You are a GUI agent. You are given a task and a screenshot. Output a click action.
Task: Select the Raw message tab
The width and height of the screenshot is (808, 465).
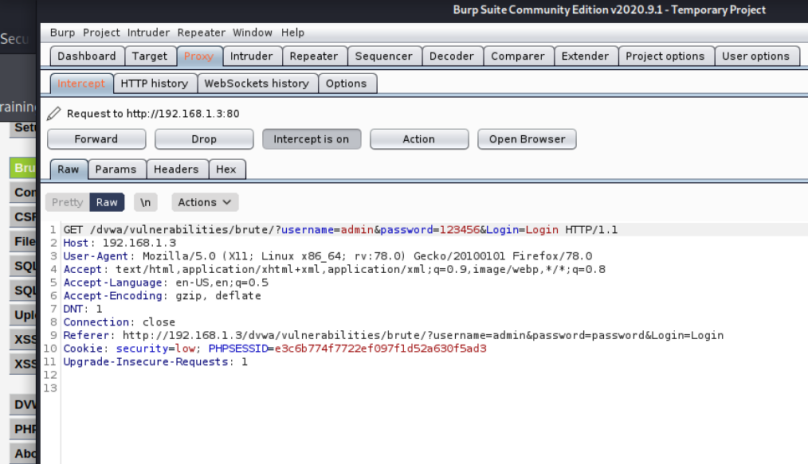(68, 169)
